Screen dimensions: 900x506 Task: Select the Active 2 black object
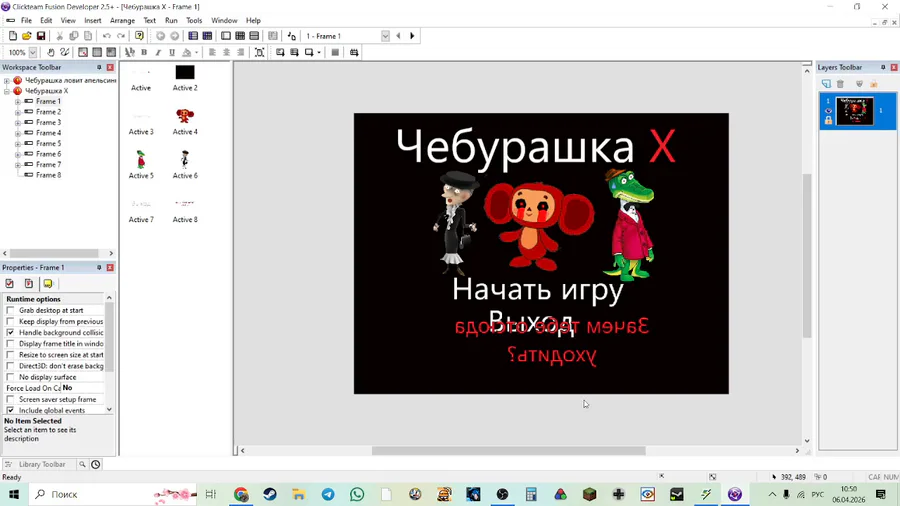pos(185,77)
